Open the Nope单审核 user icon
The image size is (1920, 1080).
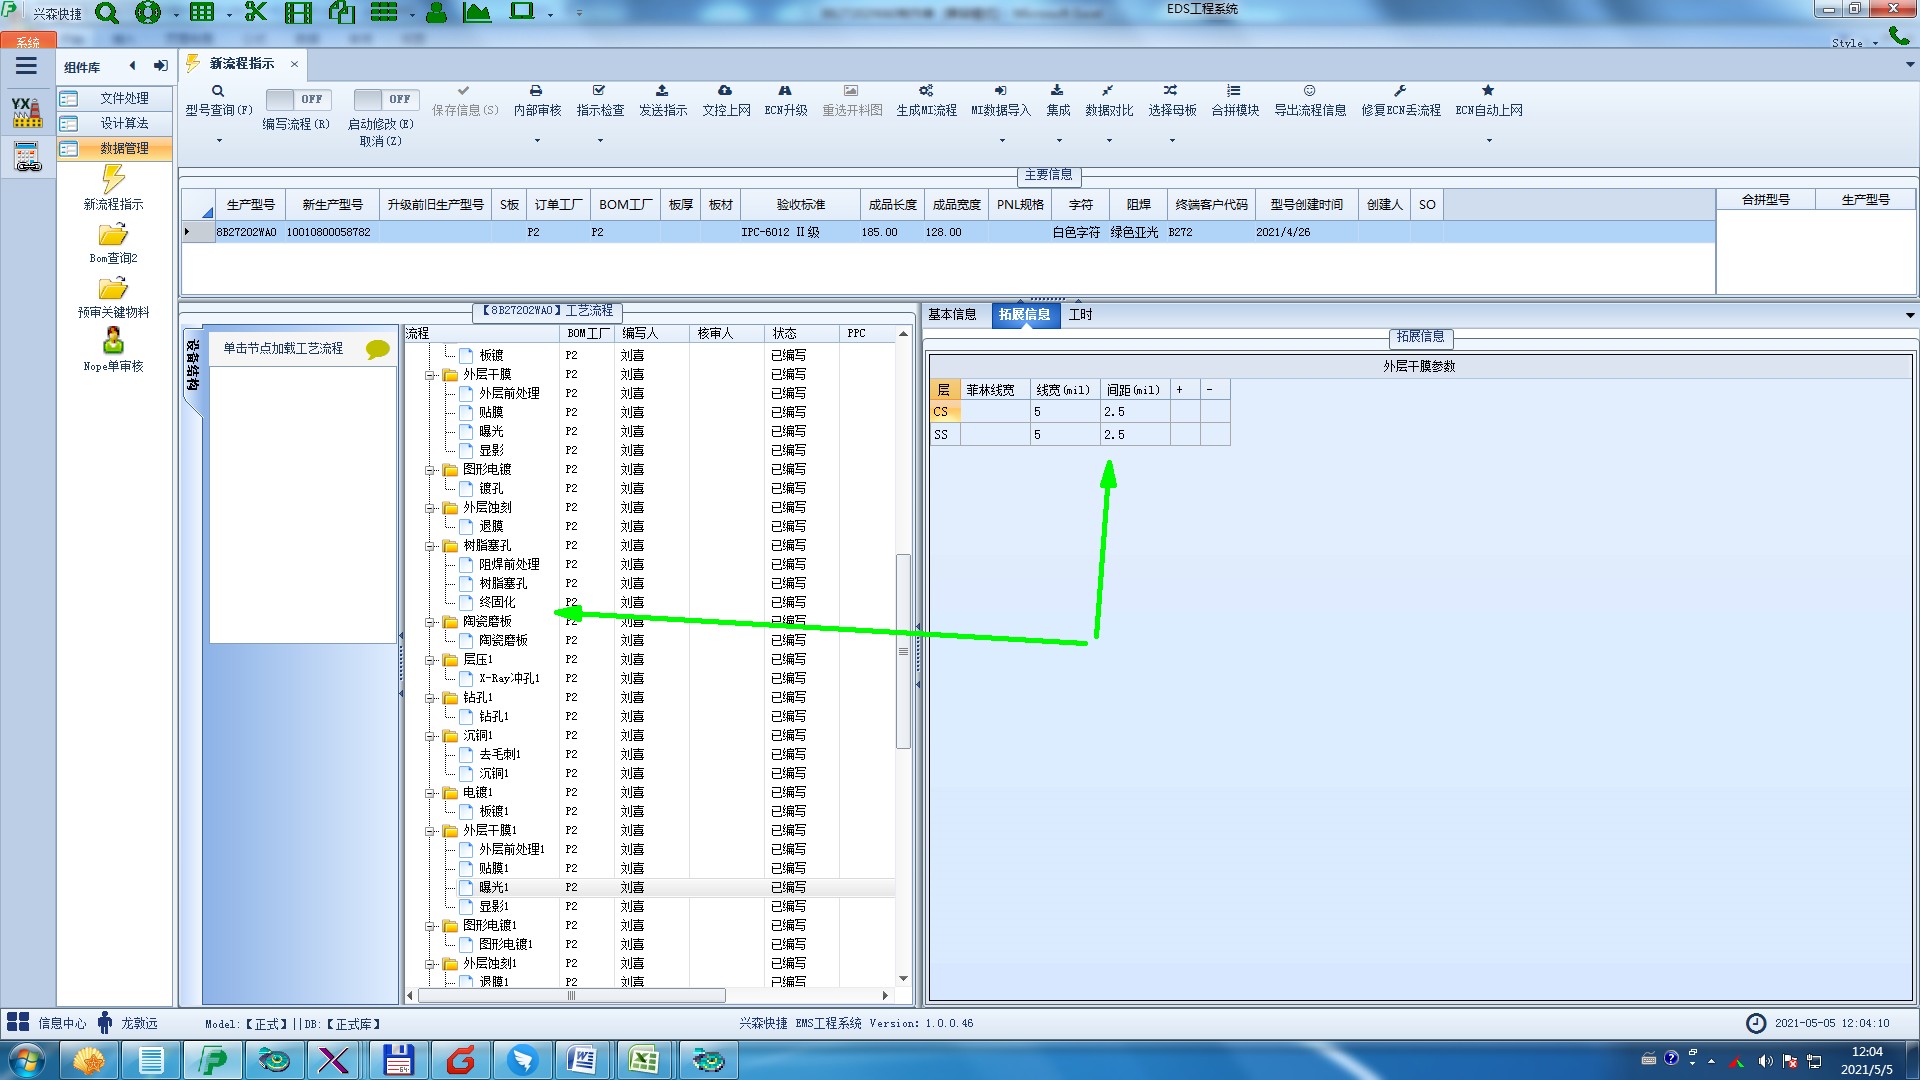point(113,350)
